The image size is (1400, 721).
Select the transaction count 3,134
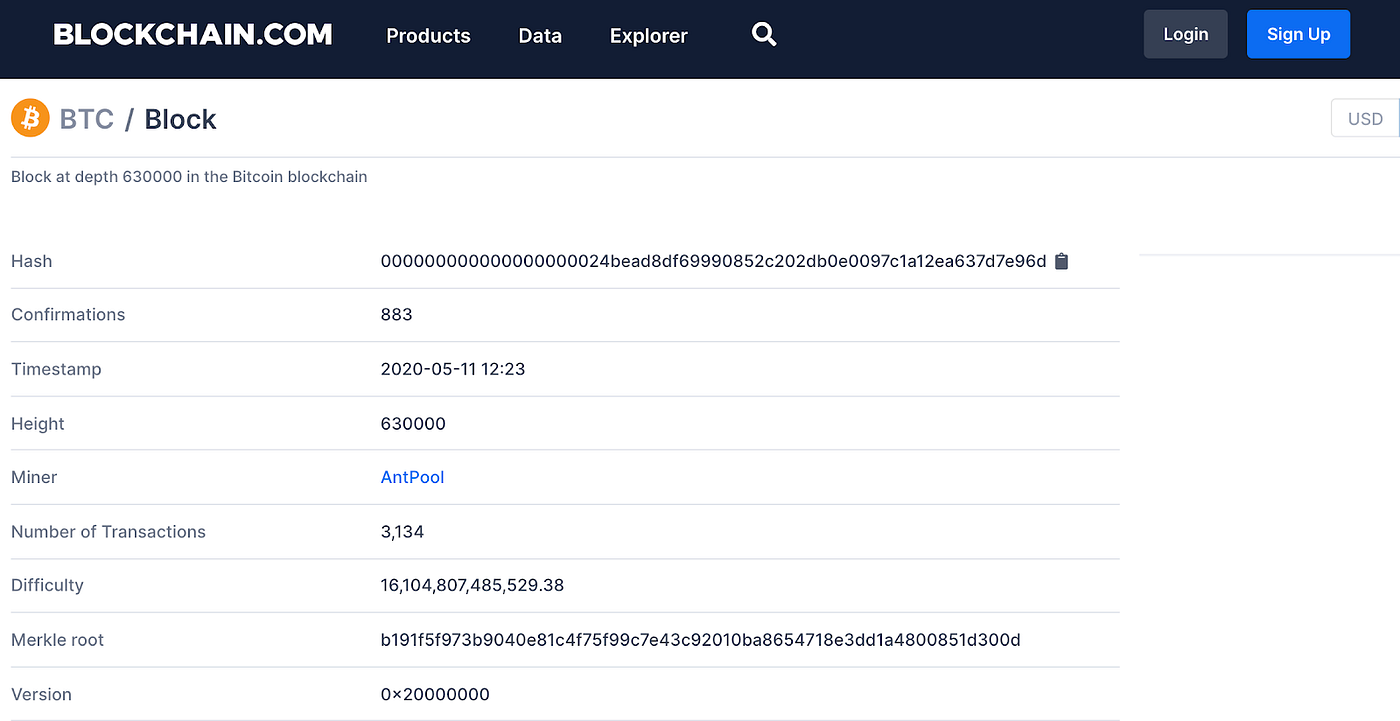[x=402, y=532]
